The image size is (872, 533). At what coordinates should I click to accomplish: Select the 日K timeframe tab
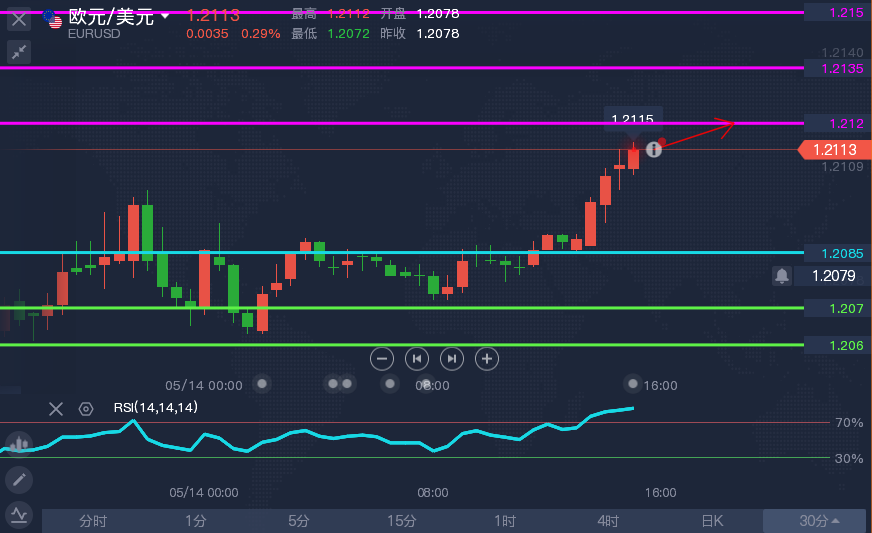click(712, 521)
